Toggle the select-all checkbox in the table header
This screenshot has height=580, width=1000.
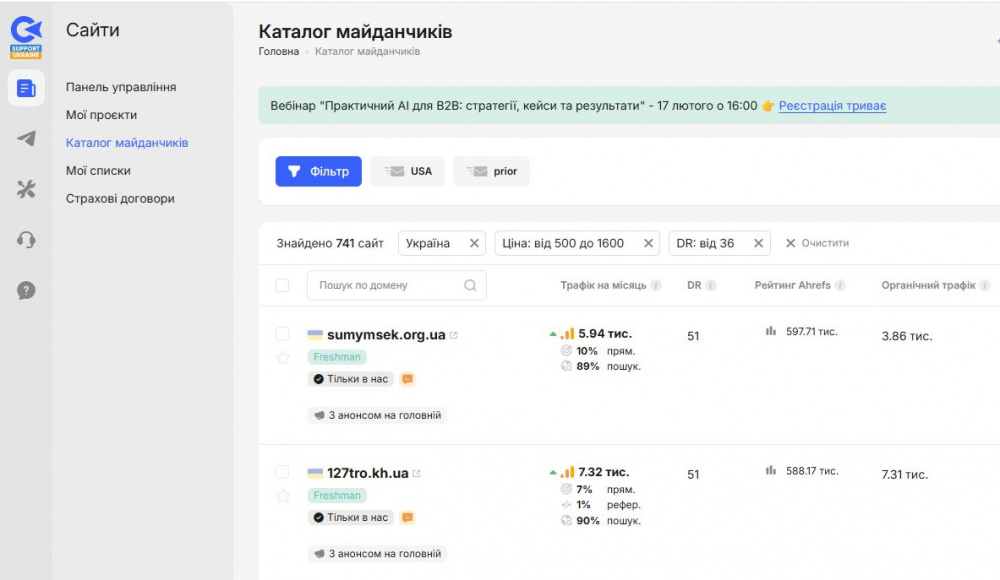(x=284, y=285)
